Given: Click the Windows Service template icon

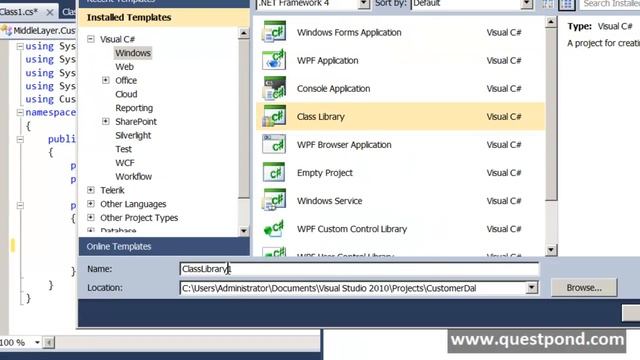Looking at the screenshot, I should click(x=274, y=200).
